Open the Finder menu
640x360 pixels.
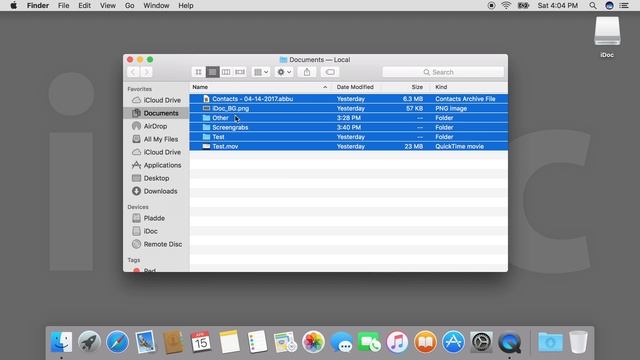[x=38, y=5]
